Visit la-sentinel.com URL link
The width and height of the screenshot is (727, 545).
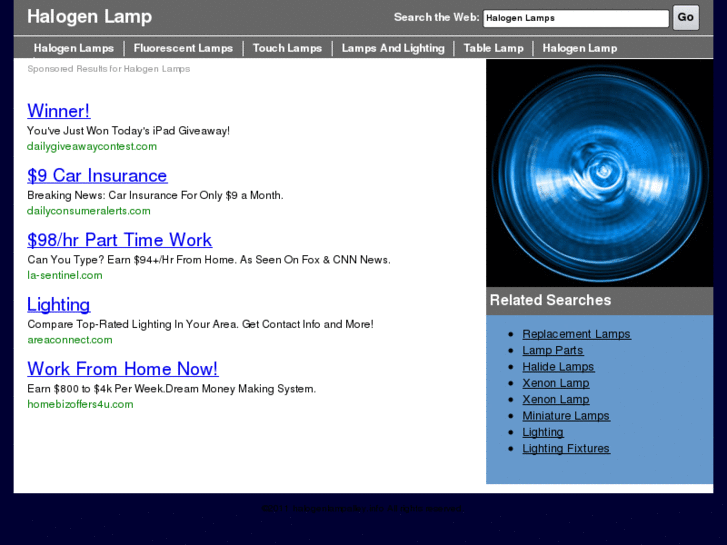click(64, 276)
